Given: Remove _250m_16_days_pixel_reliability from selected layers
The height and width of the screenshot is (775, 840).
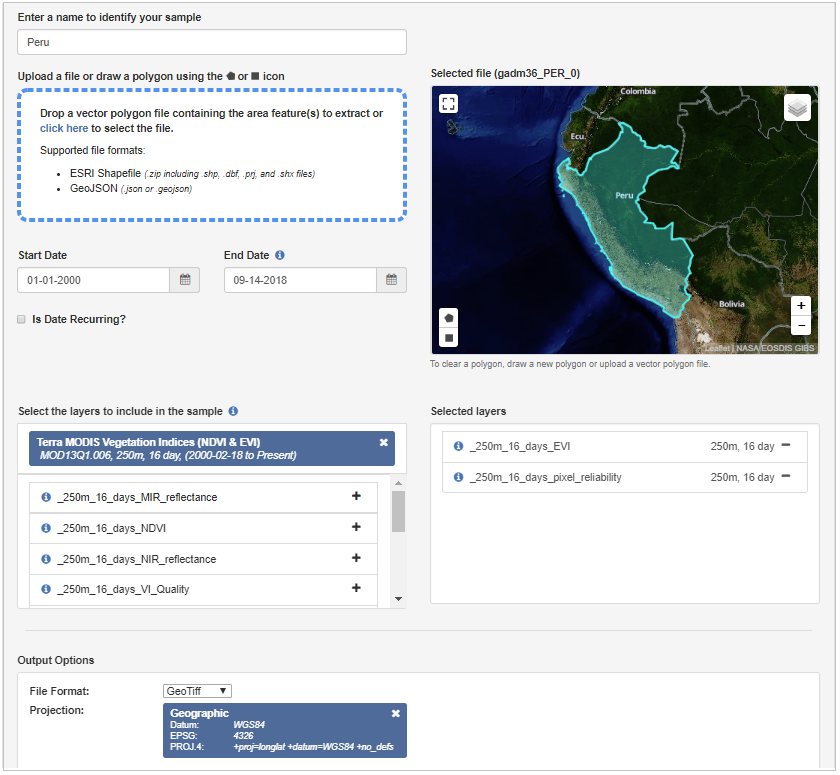Looking at the screenshot, I should (785, 477).
